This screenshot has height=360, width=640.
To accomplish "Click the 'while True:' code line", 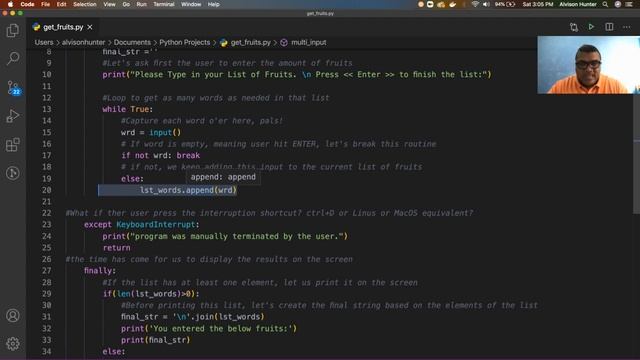I will (127, 109).
